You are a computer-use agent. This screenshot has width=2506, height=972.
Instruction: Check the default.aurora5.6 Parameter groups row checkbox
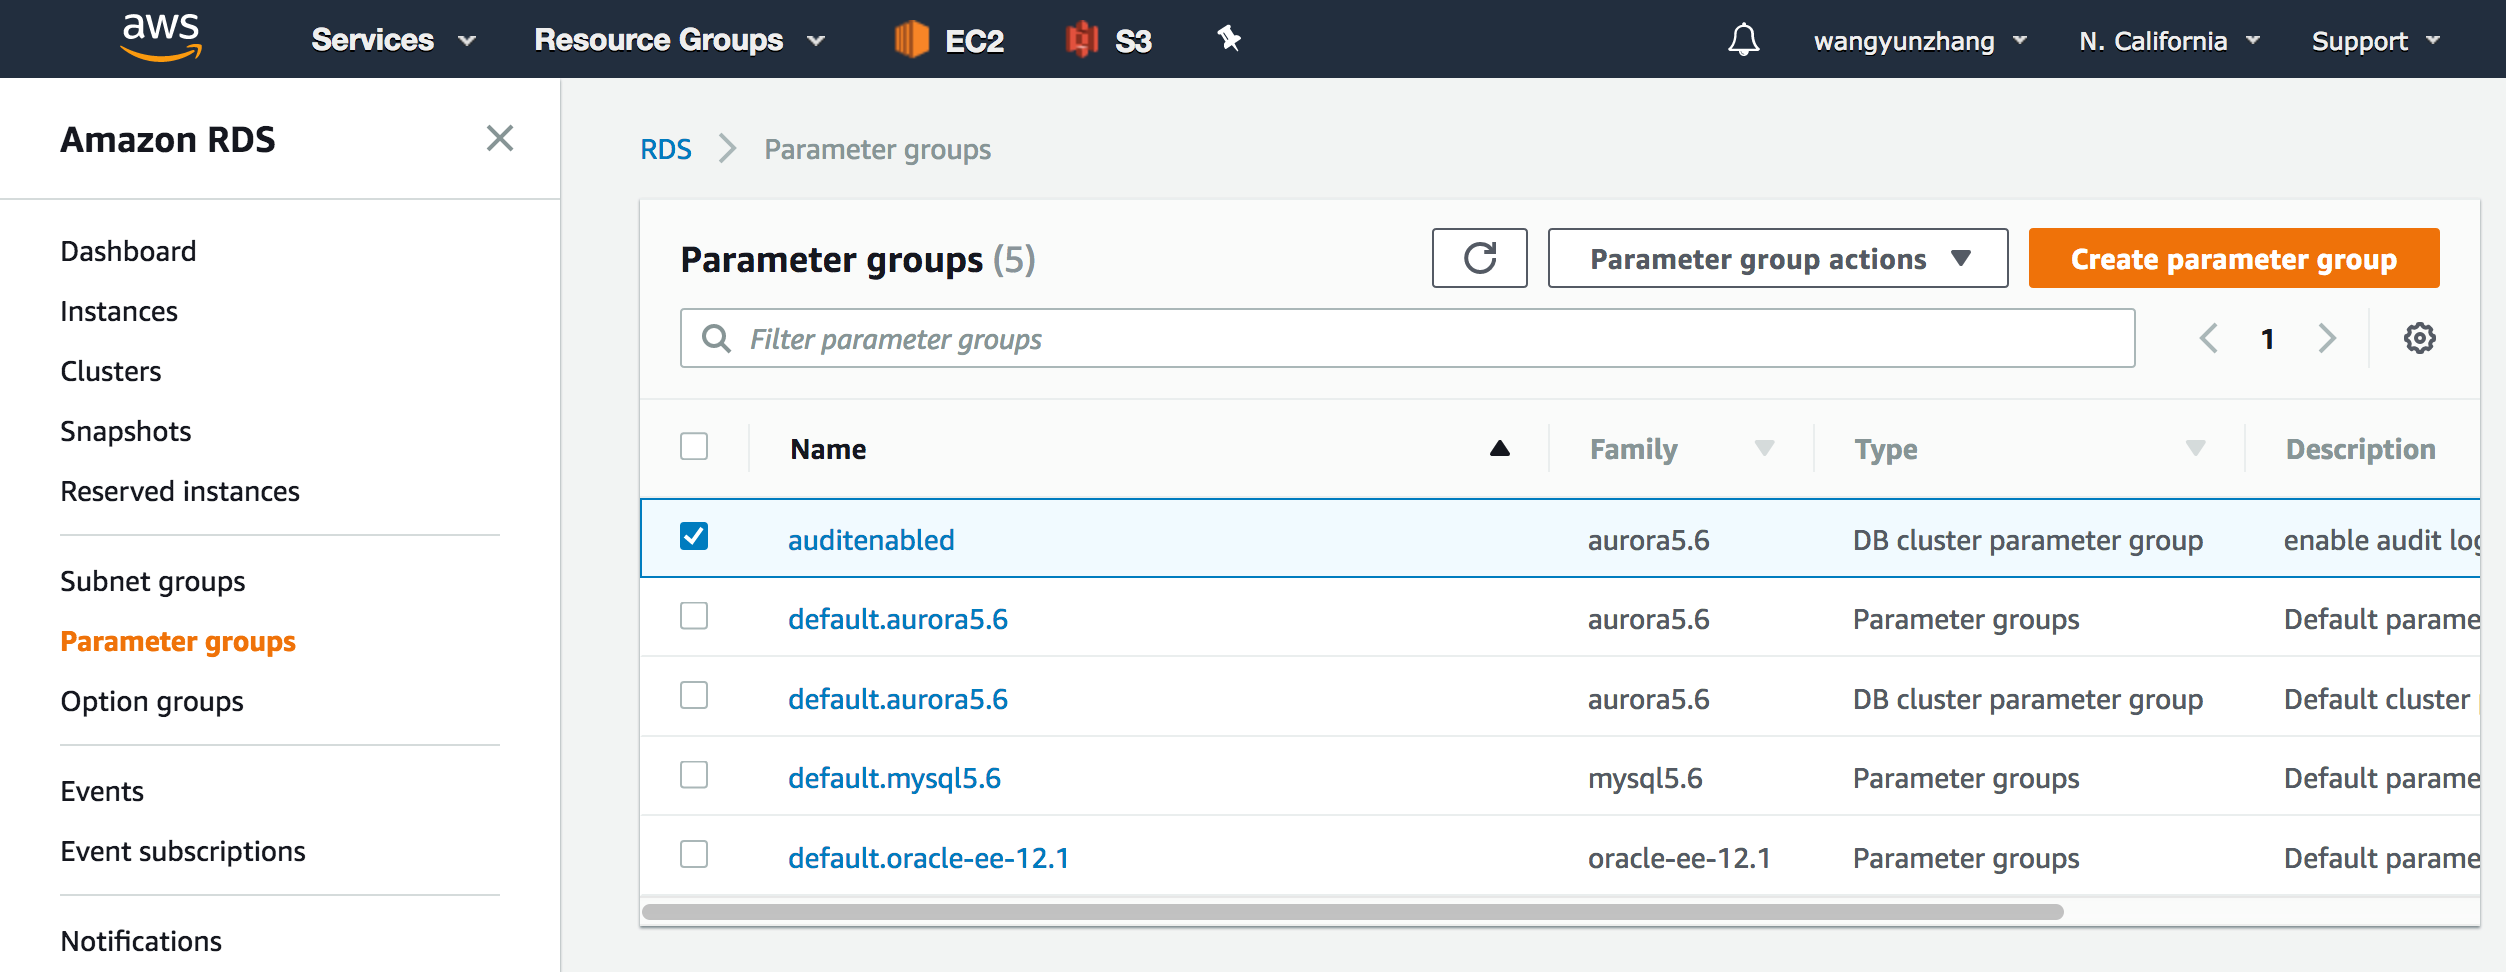(x=694, y=616)
